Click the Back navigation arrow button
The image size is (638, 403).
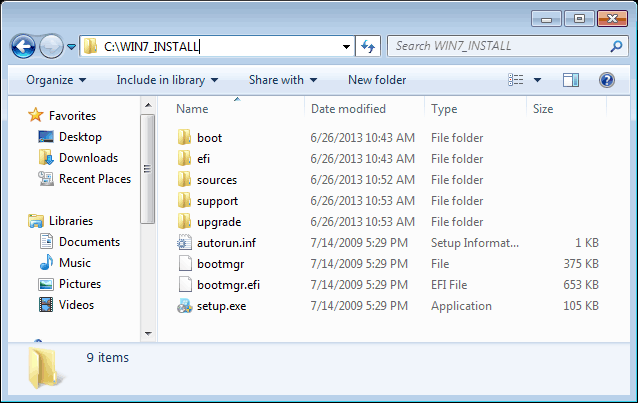[23, 46]
